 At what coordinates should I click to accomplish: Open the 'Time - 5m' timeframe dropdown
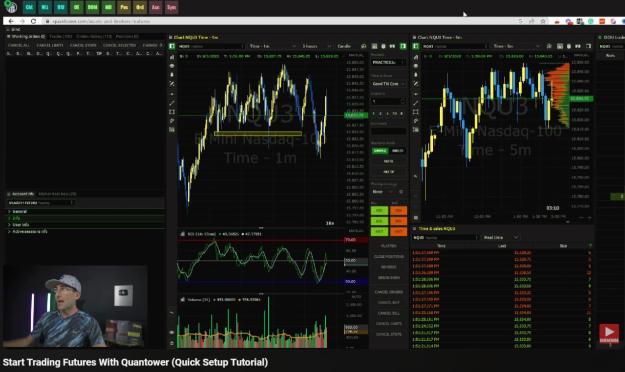(x=516, y=46)
